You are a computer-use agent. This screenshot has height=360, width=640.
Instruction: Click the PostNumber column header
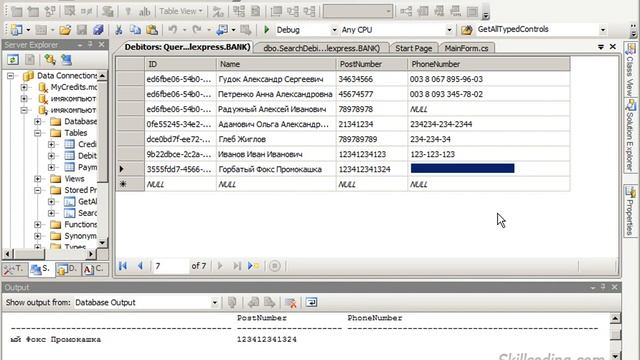[371, 64]
